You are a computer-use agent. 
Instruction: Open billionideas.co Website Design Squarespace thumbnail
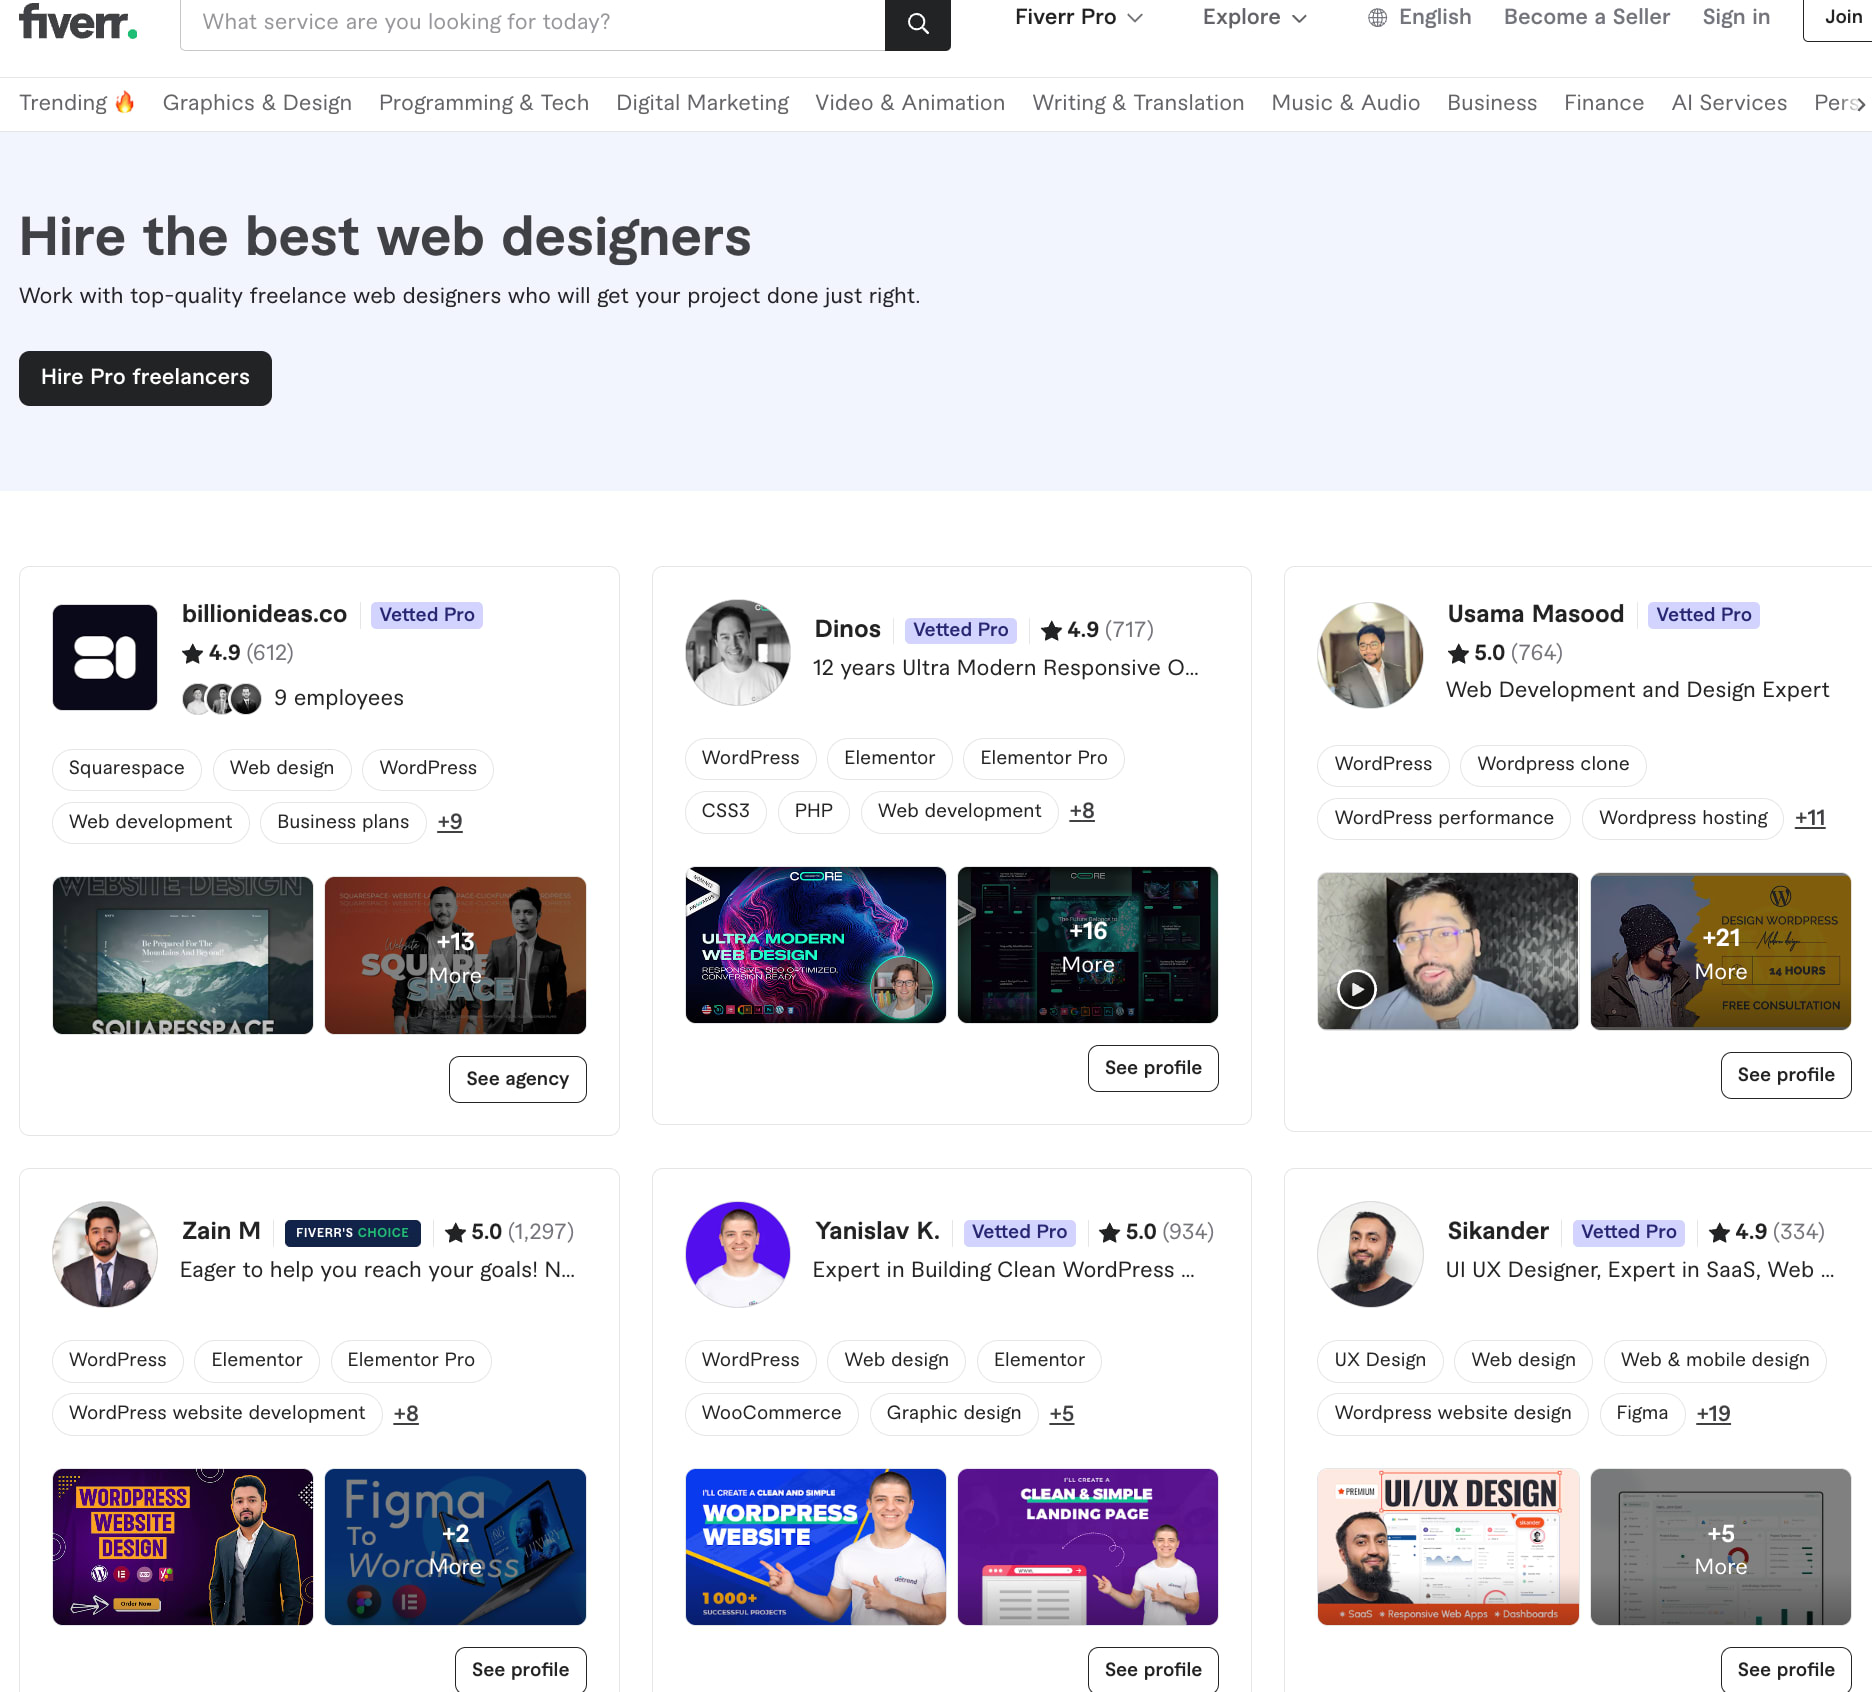(183, 955)
